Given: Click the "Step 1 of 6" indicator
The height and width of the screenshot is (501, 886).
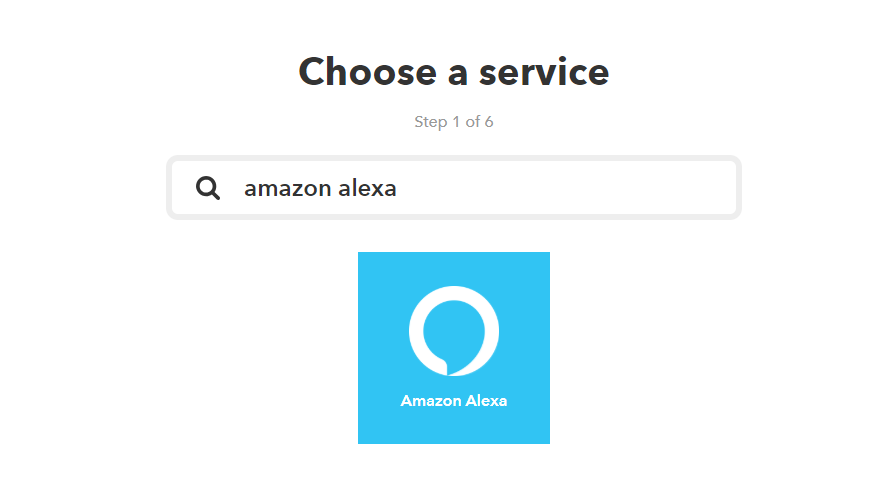Looking at the screenshot, I should [x=454, y=122].
